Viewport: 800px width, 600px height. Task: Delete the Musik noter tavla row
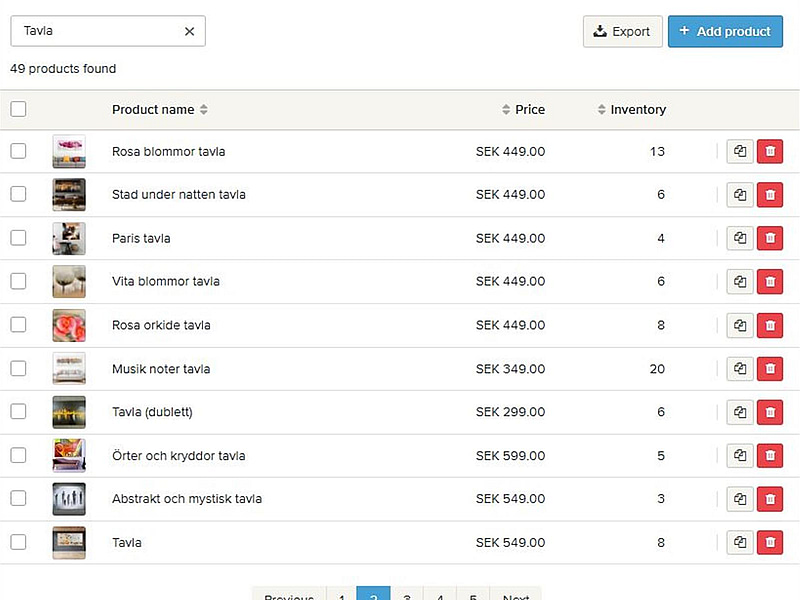point(769,369)
